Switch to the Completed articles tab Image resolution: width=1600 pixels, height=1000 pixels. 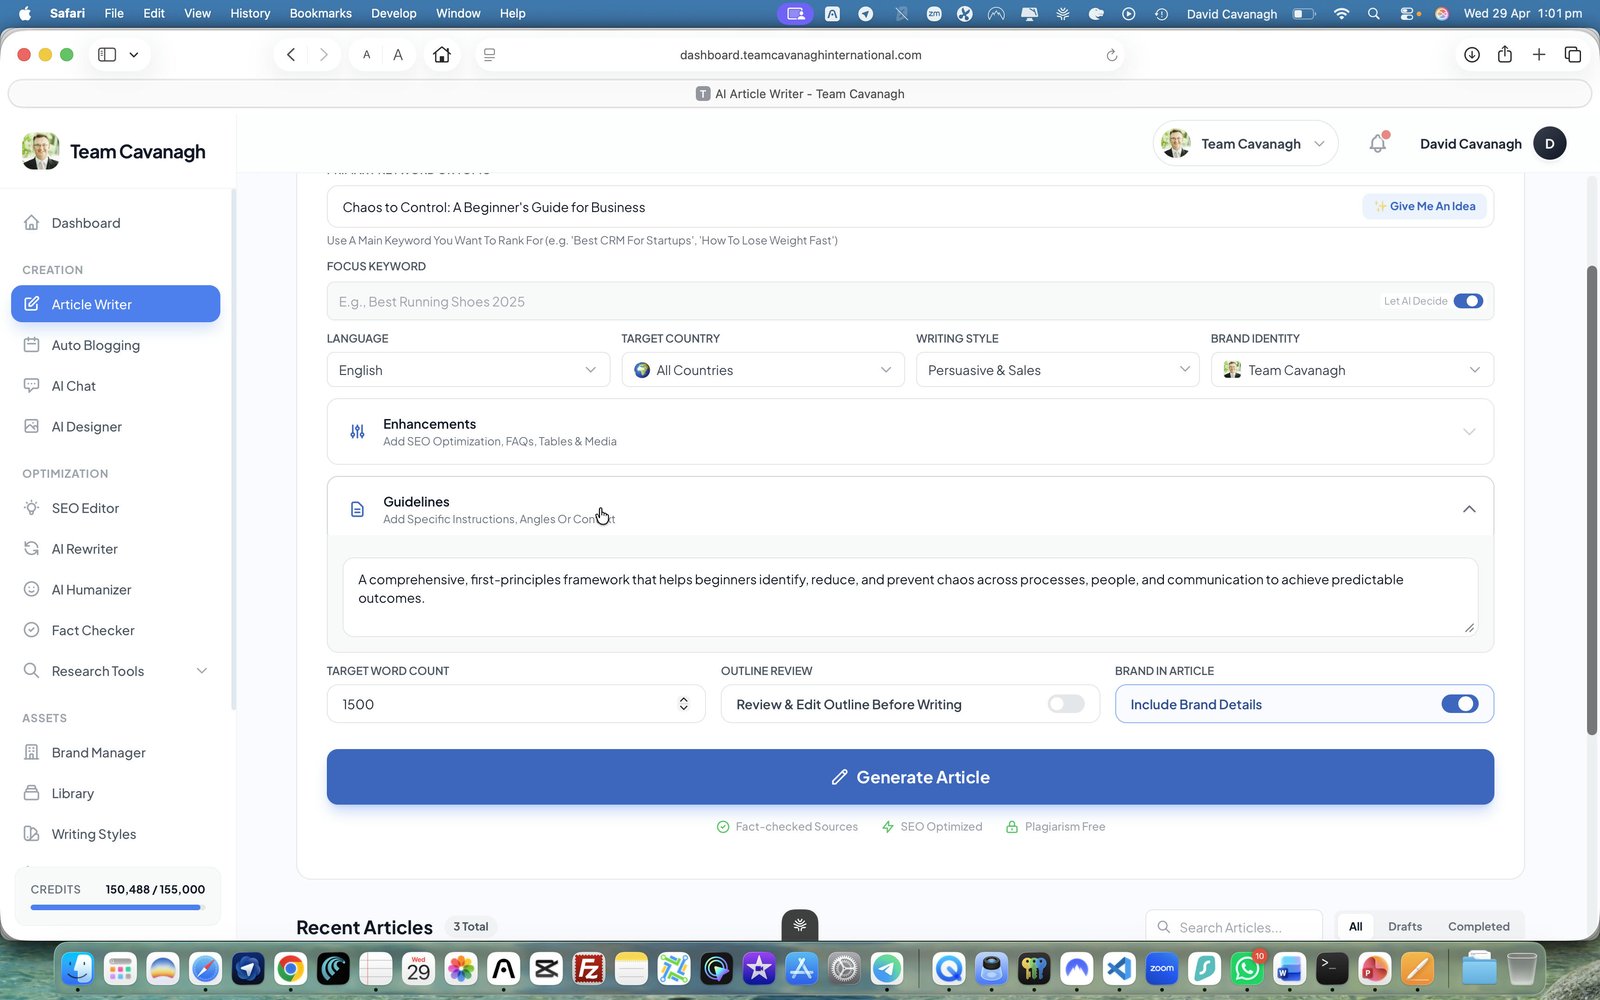1478,927
